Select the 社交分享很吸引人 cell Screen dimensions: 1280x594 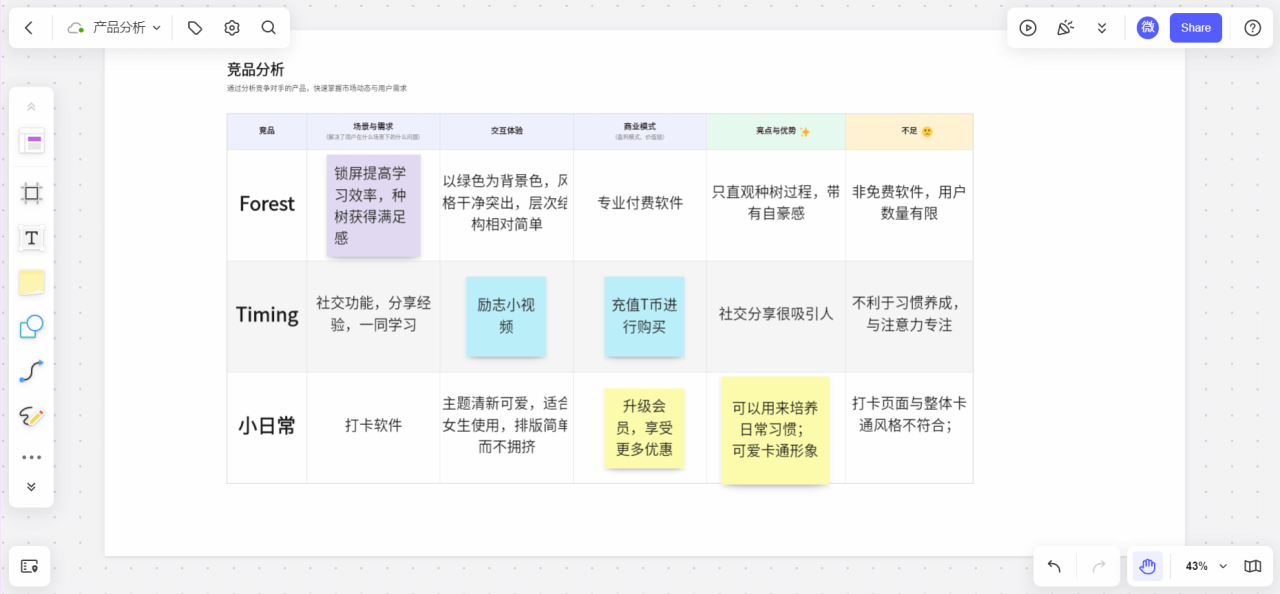[776, 315]
